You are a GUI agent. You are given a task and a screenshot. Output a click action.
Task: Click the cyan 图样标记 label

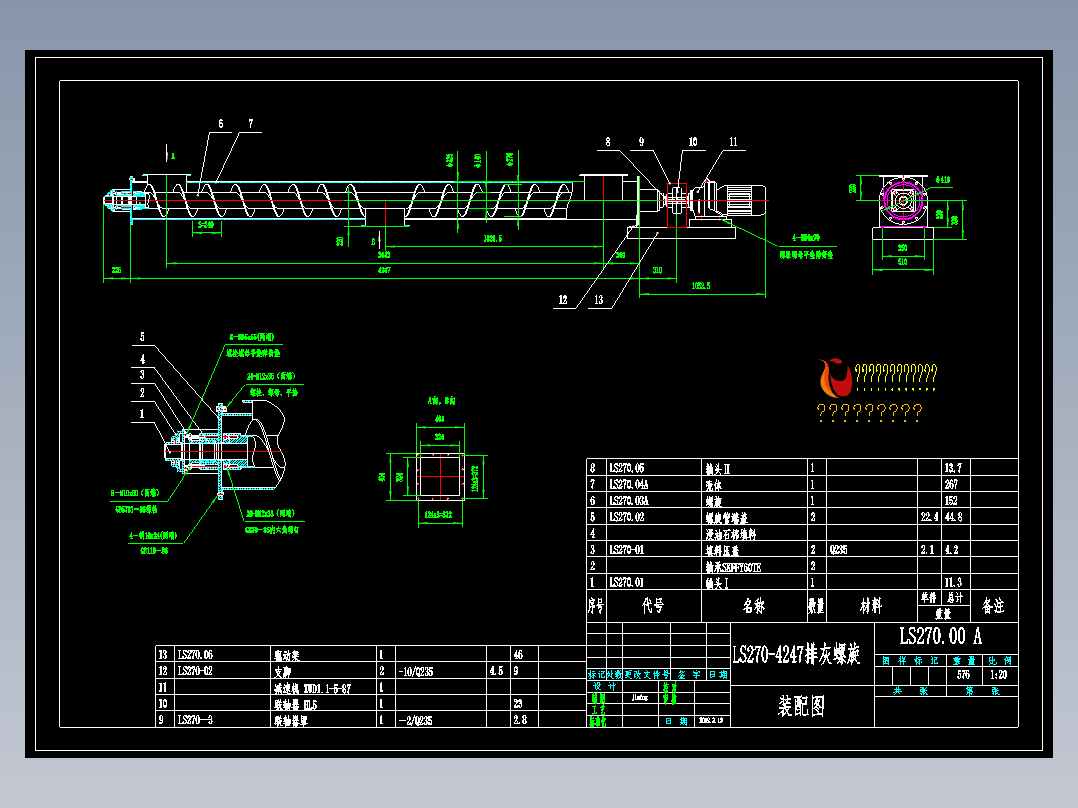pos(911,660)
